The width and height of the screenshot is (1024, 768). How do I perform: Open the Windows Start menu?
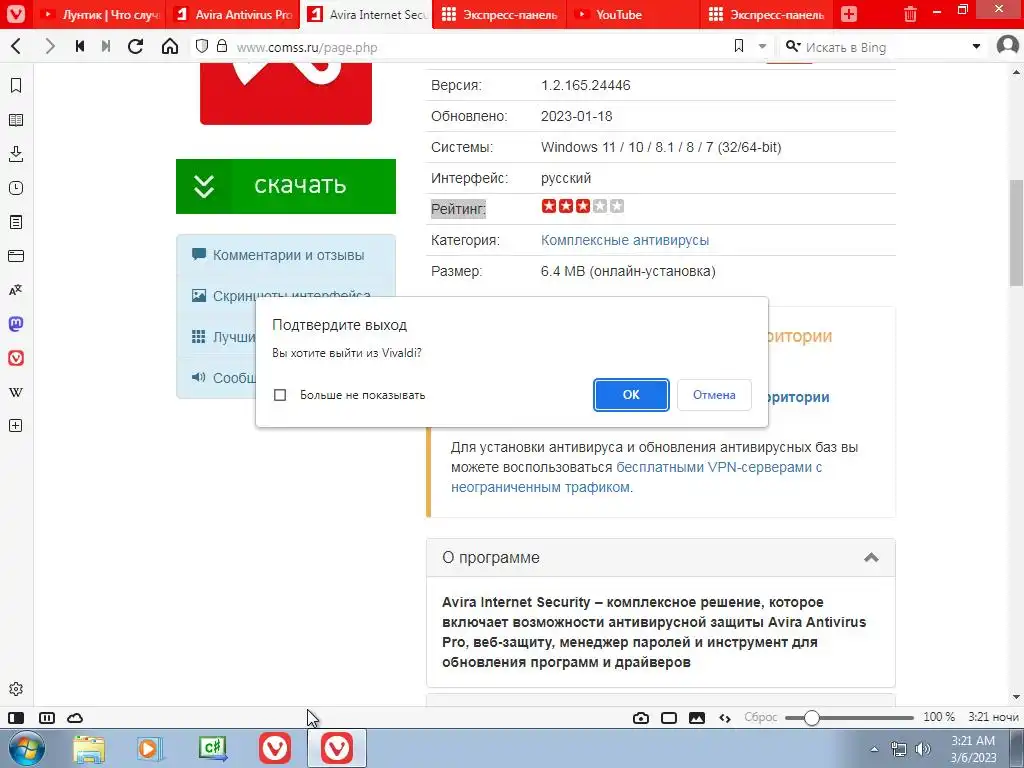26,748
